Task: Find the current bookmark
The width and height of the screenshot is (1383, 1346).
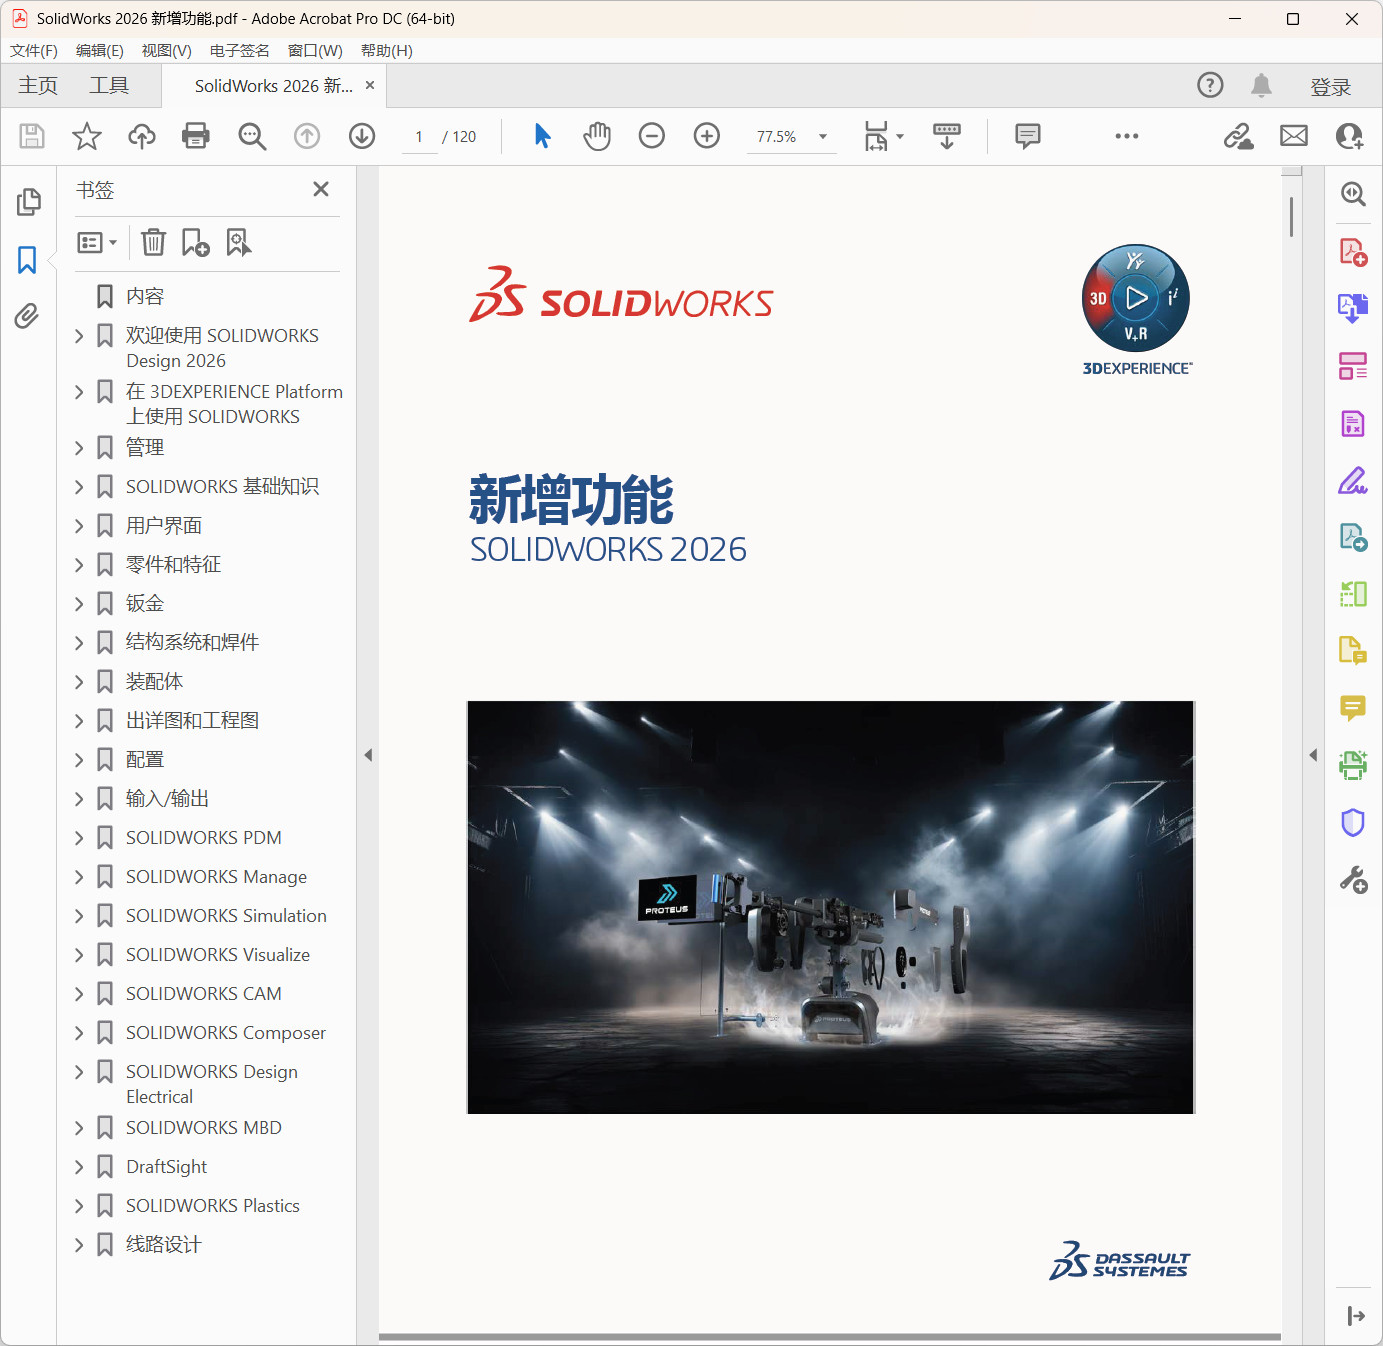Action: pyautogui.click(x=238, y=242)
